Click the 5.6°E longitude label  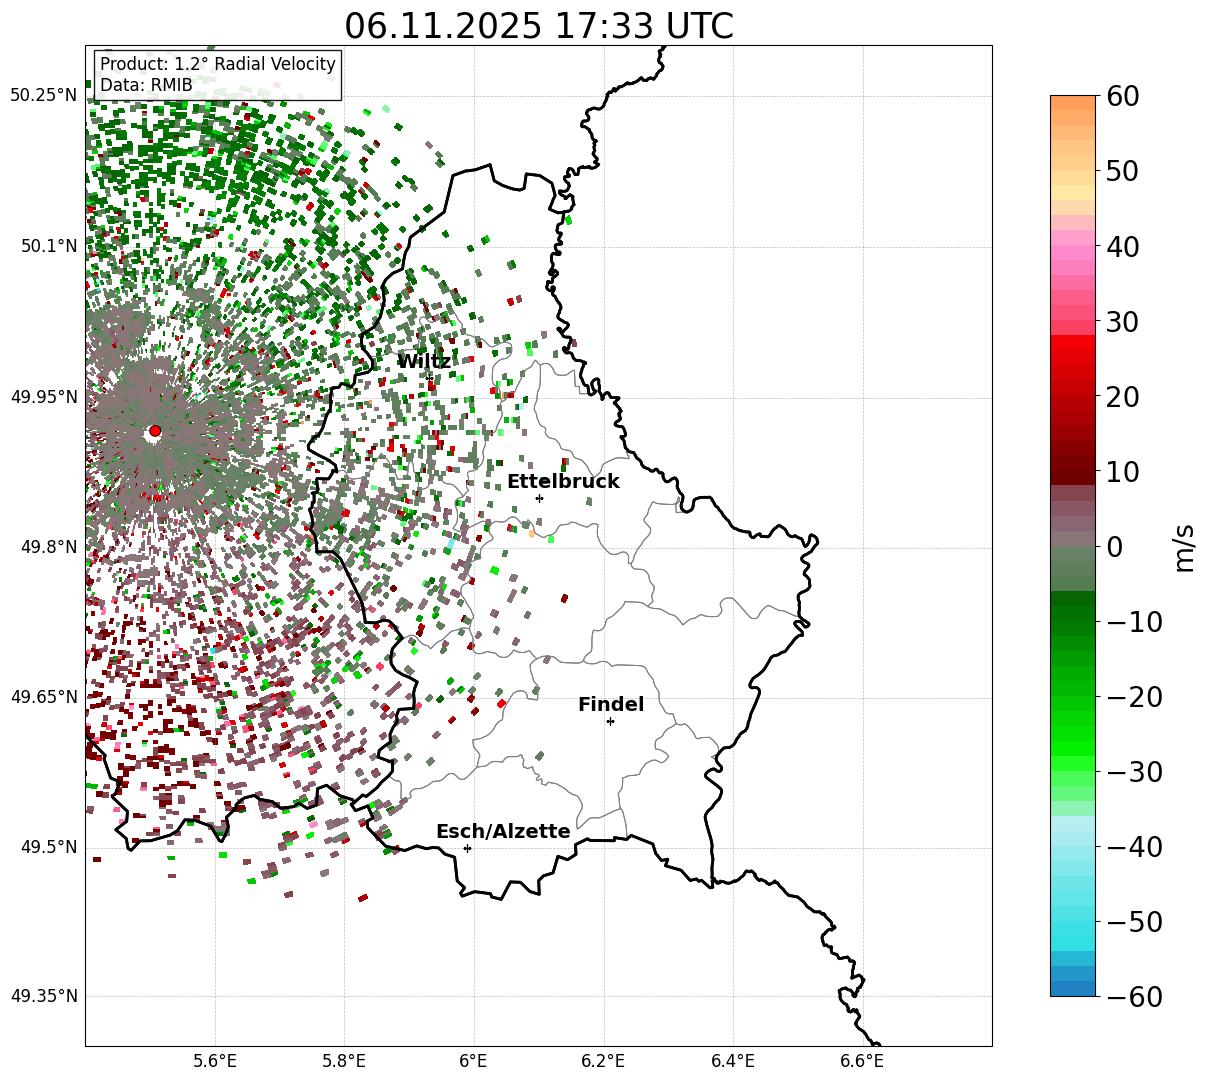tap(214, 1061)
